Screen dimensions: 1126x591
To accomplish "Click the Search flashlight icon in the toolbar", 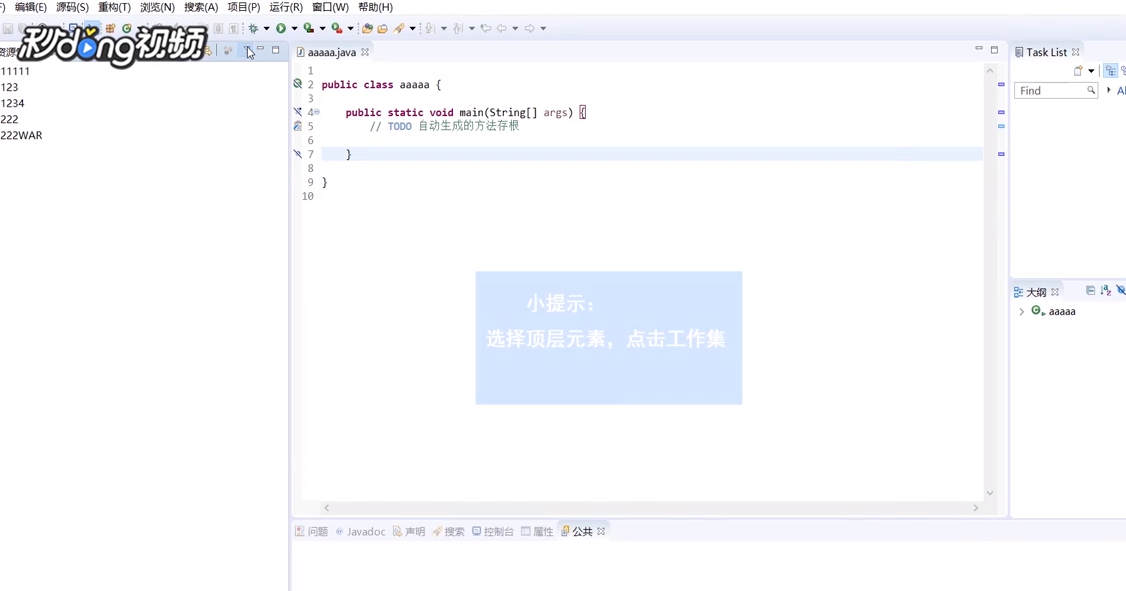I will 399,28.
